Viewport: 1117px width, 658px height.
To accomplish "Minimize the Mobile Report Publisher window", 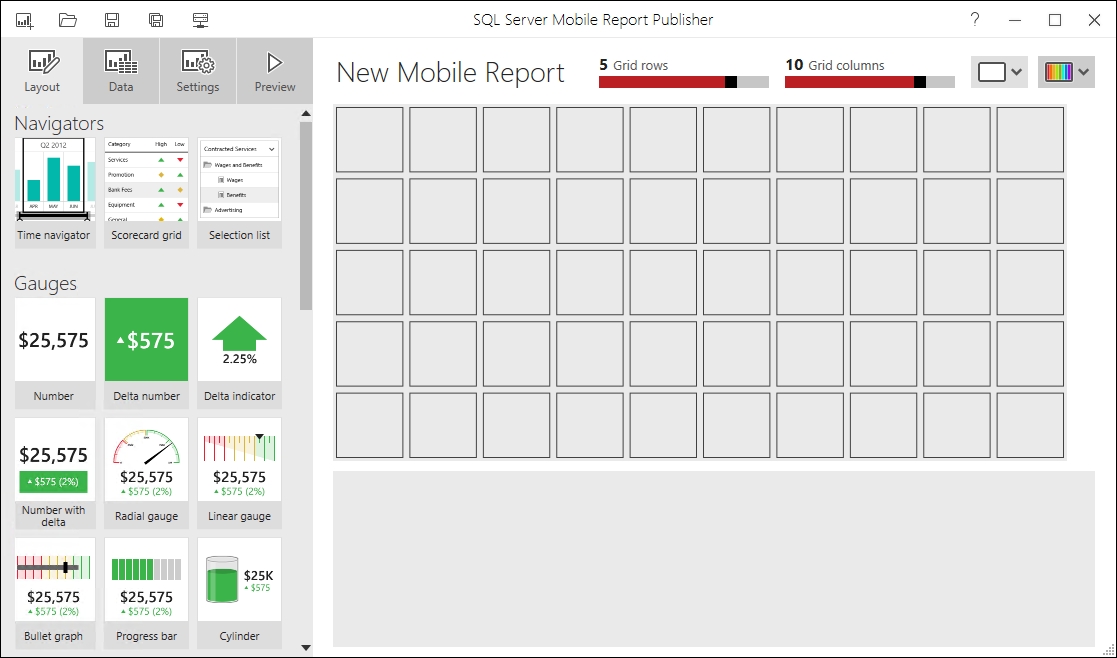I will point(1015,20).
